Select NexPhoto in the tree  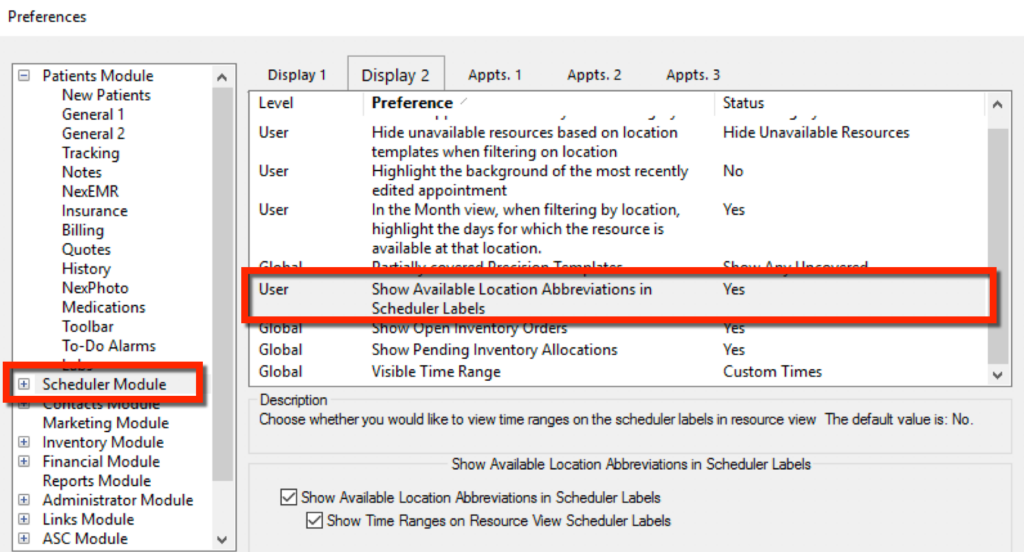pos(95,288)
